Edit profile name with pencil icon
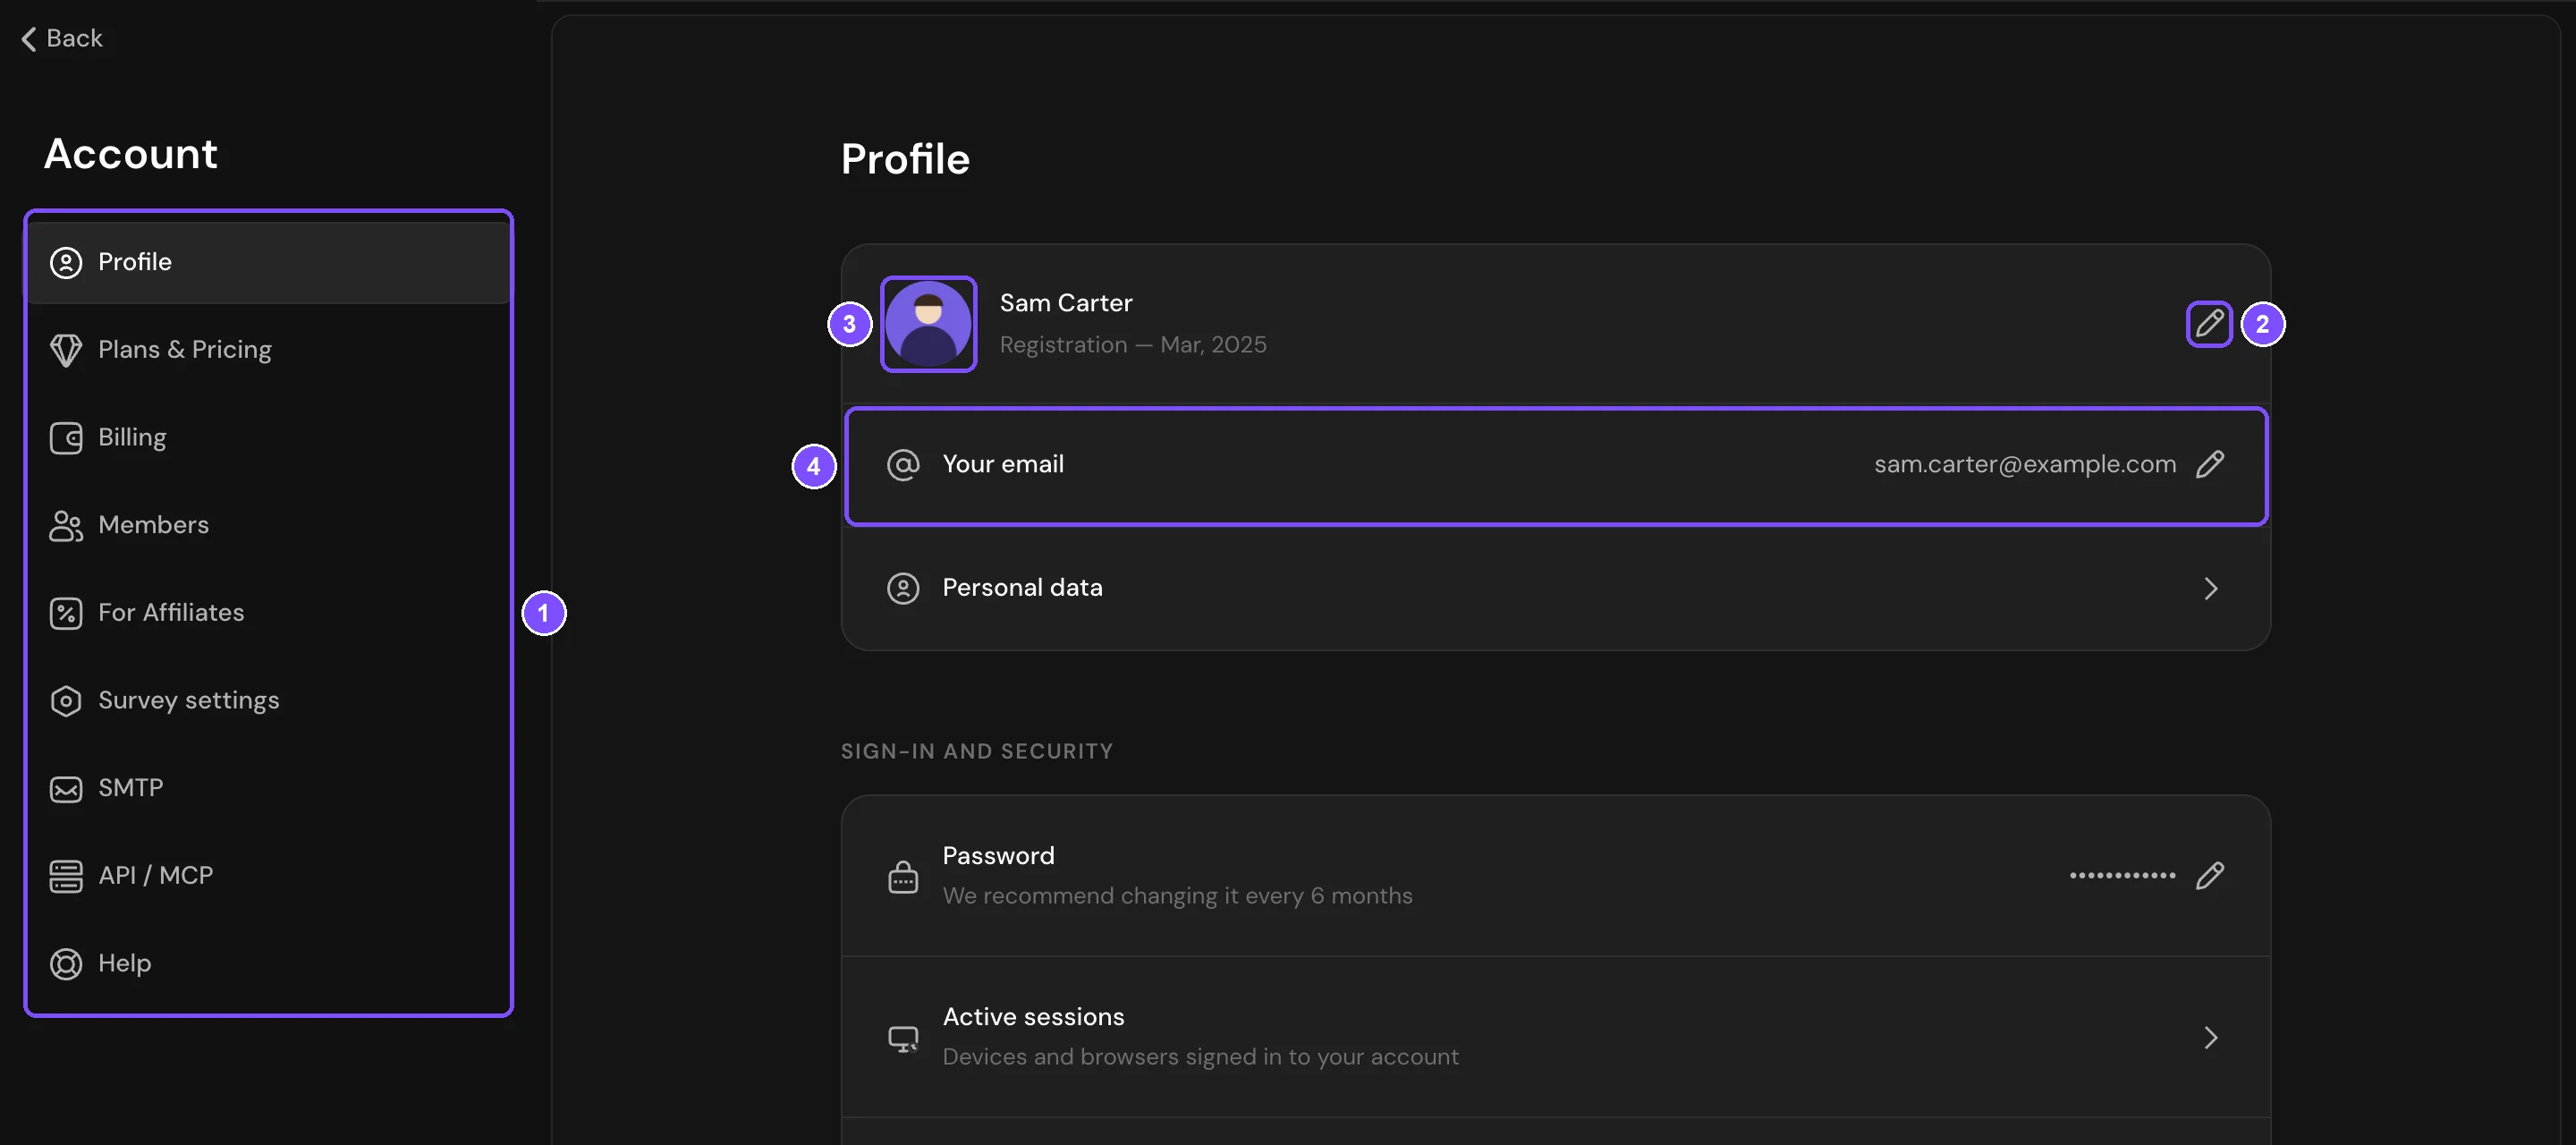 click(2209, 324)
